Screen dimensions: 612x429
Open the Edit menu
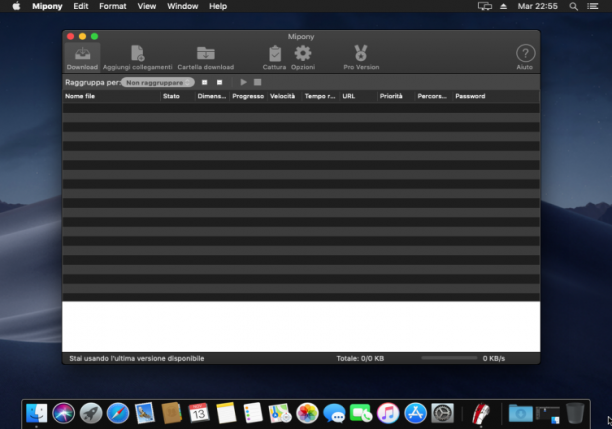pyautogui.click(x=81, y=6)
